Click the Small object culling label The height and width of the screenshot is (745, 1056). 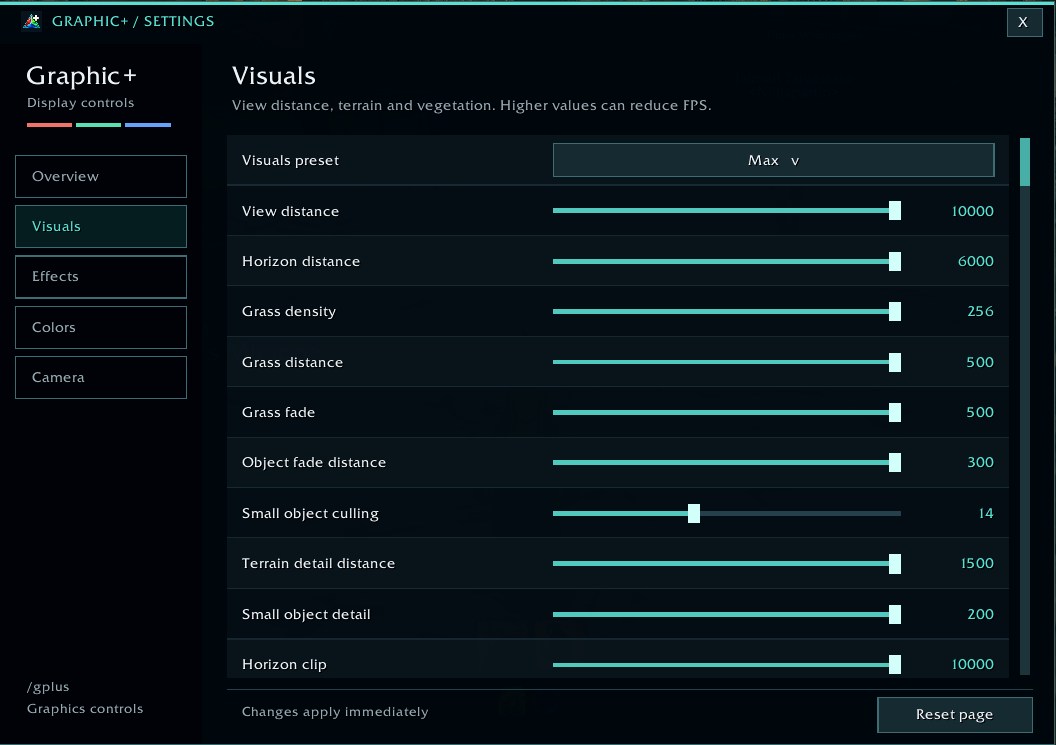(310, 513)
